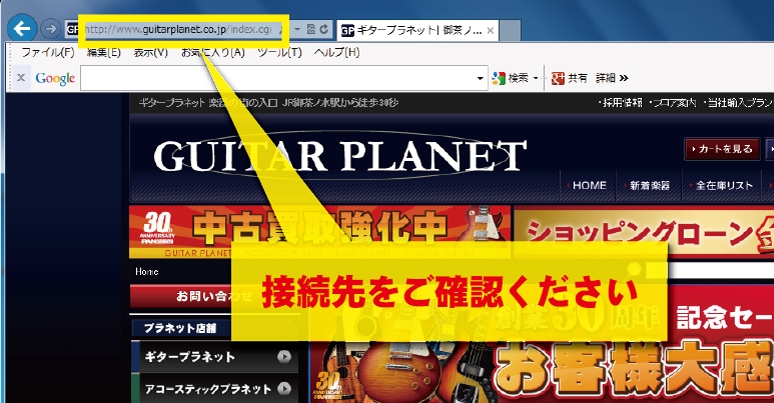The image size is (774, 403).
Task: Expand the Google search box history dropdown
Action: tap(480, 79)
